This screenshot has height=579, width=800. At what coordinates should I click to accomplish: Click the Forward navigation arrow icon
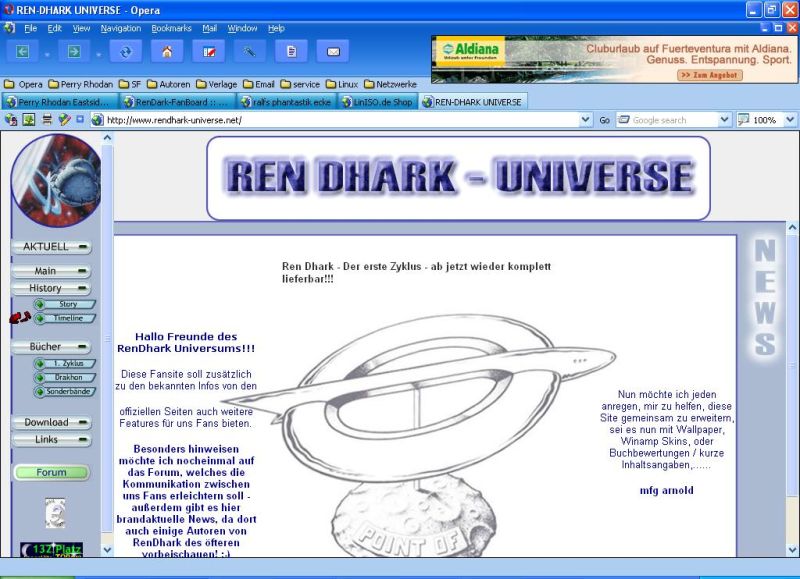(74, 52)
